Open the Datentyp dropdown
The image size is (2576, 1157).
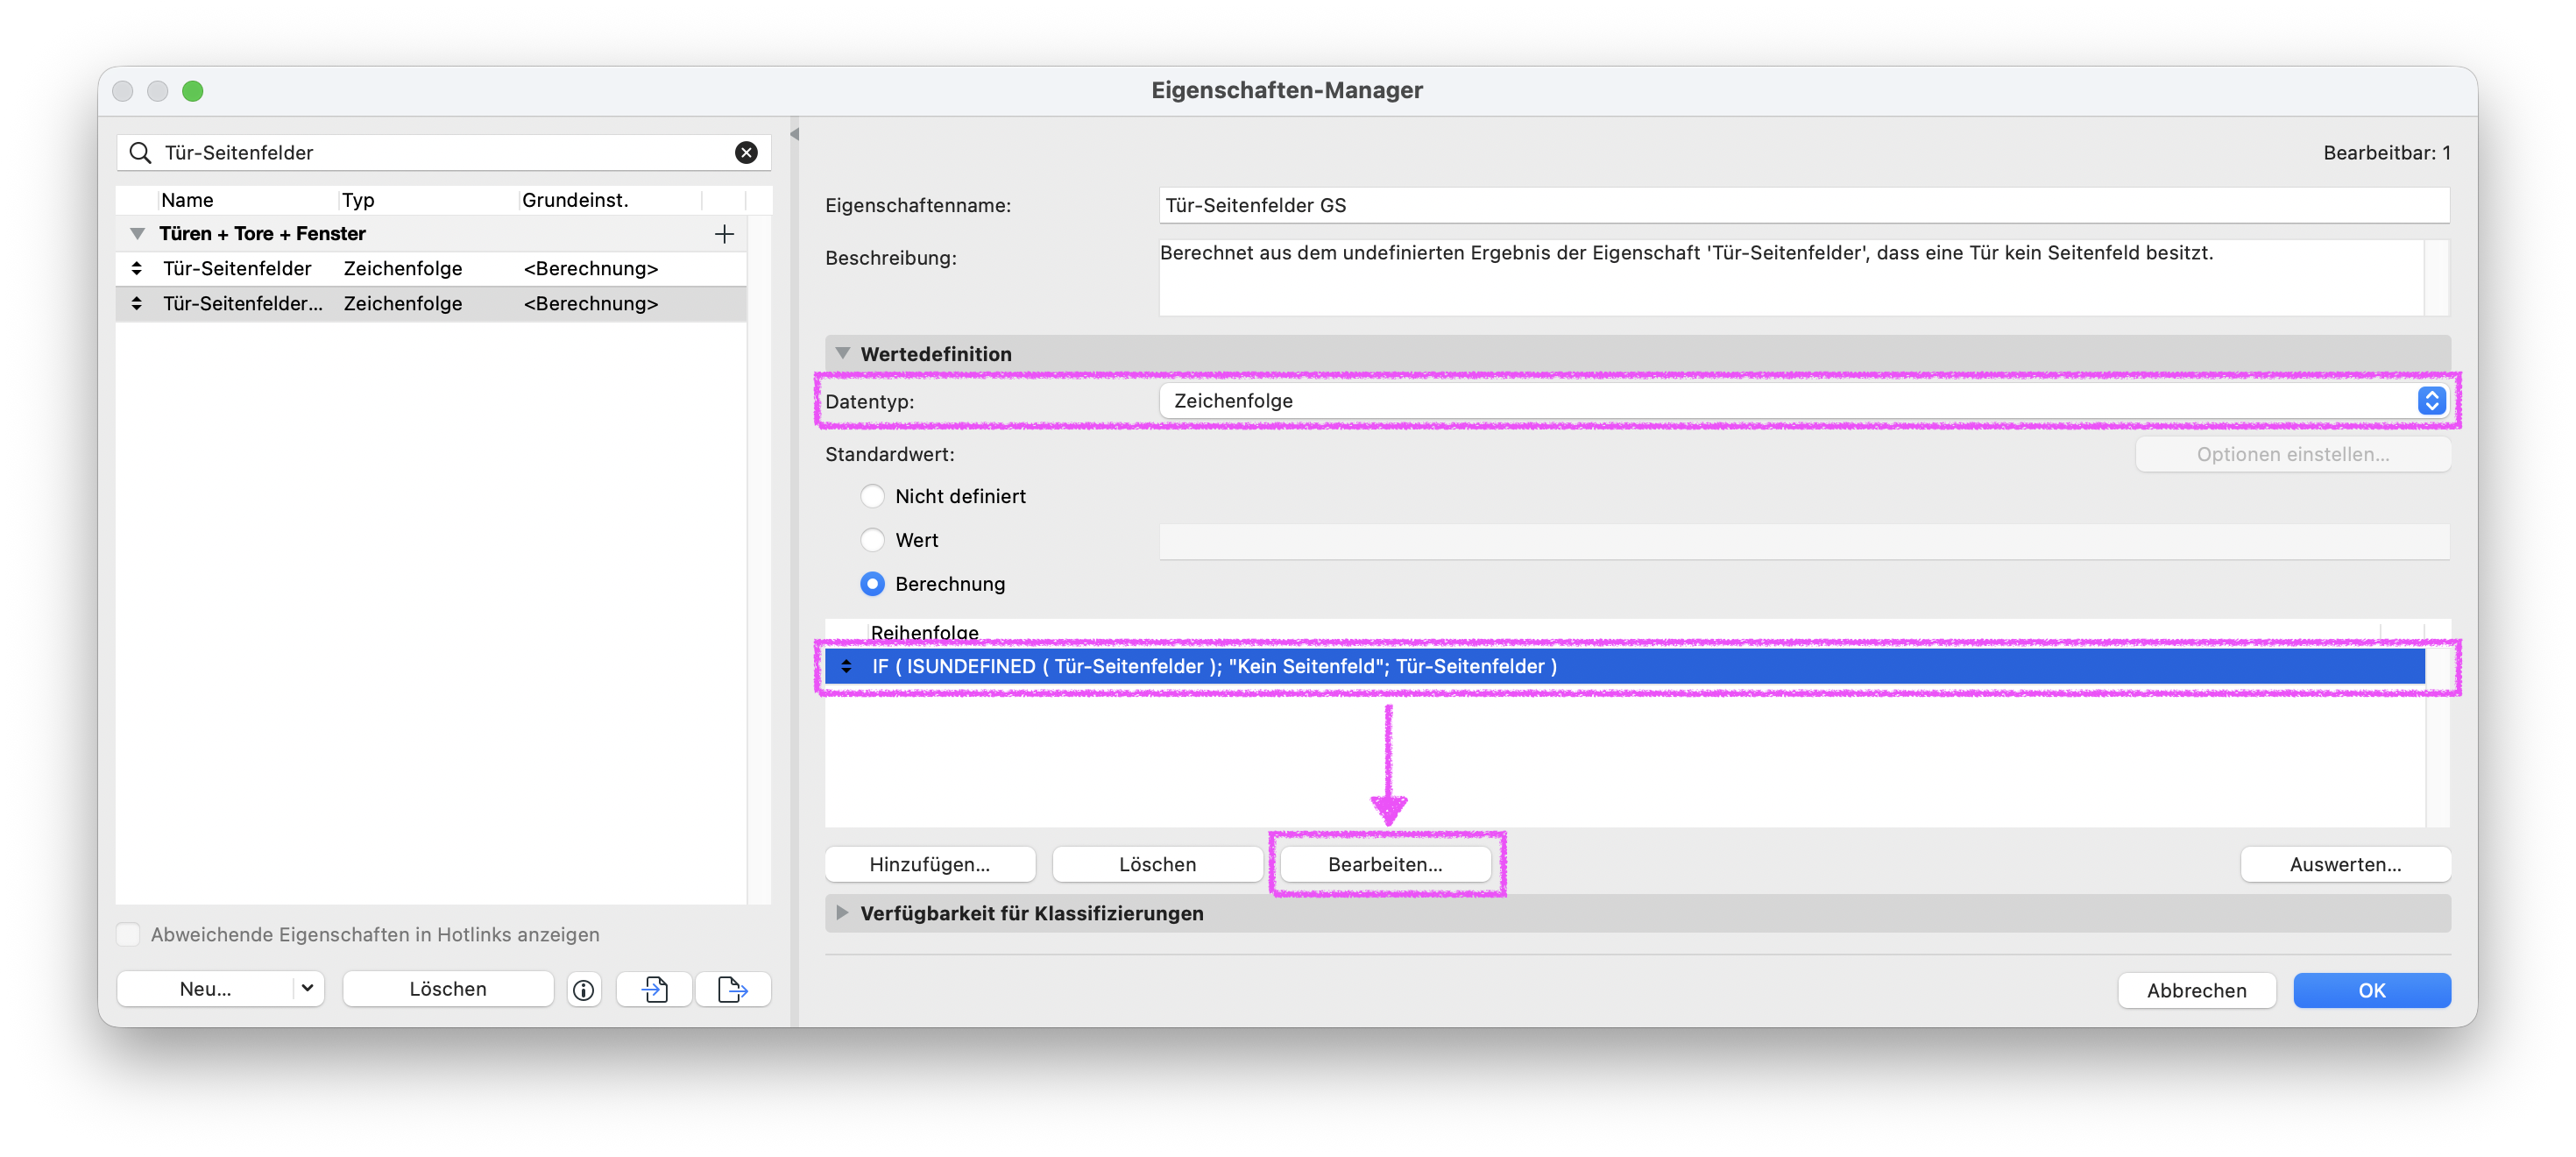click(1805, 401)
